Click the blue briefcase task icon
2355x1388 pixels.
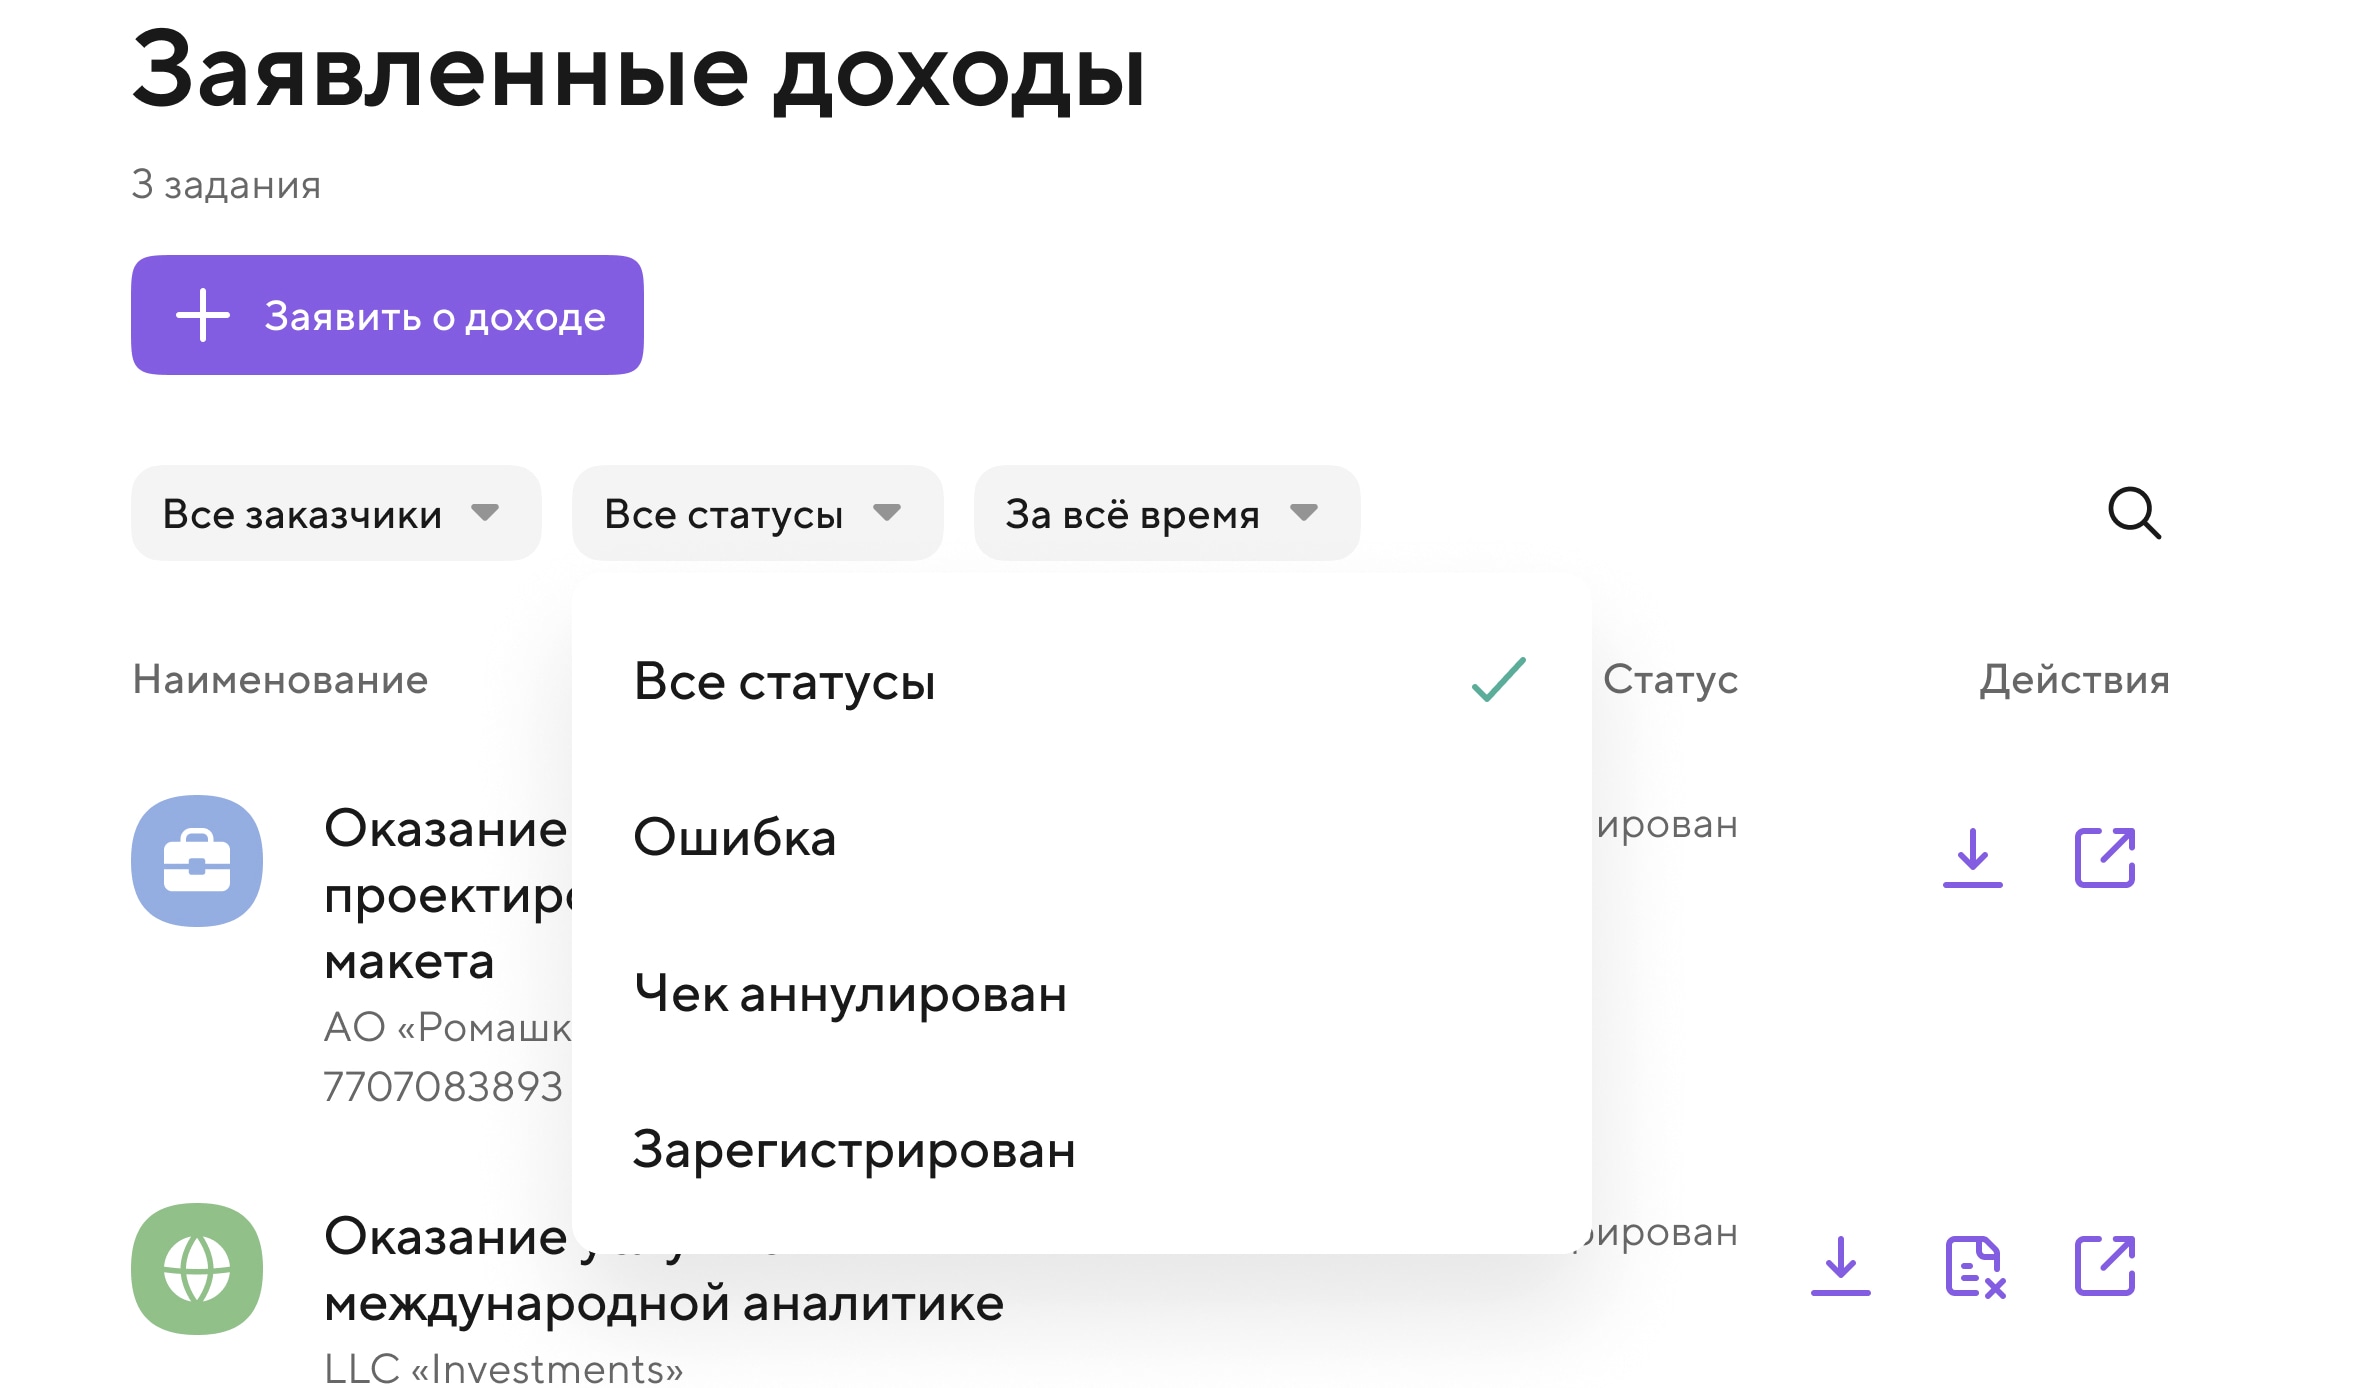[197, 860]
